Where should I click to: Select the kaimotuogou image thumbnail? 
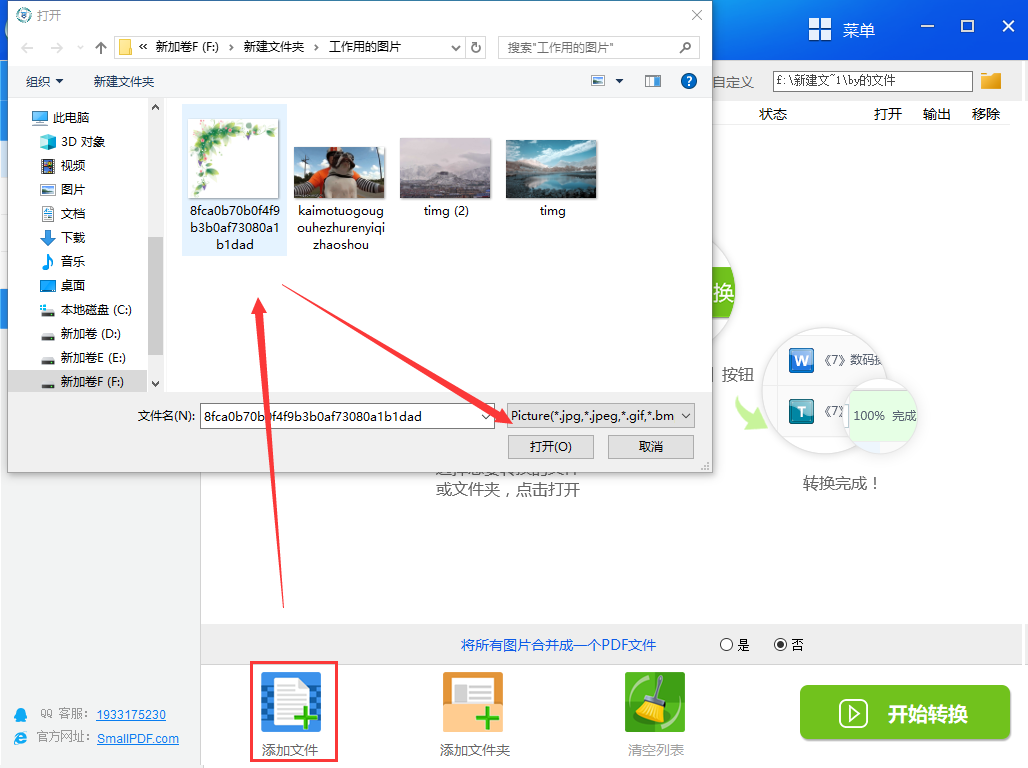340,172
